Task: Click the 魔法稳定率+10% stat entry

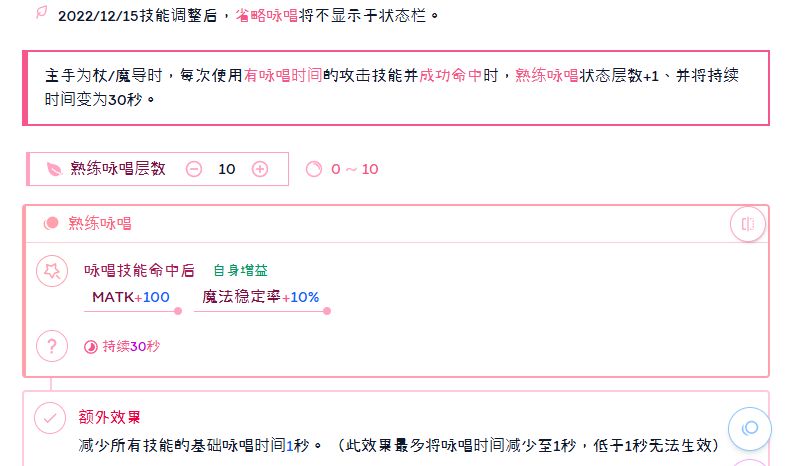Action: coord(261,297)
